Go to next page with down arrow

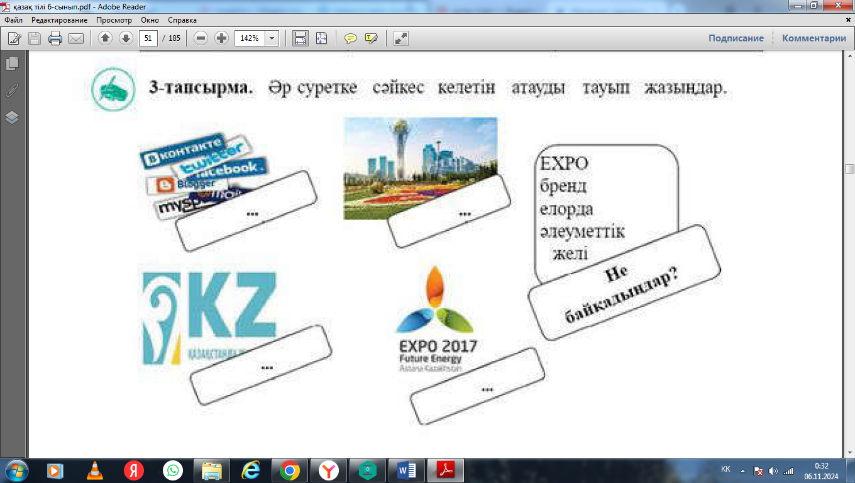click(126, 38)
